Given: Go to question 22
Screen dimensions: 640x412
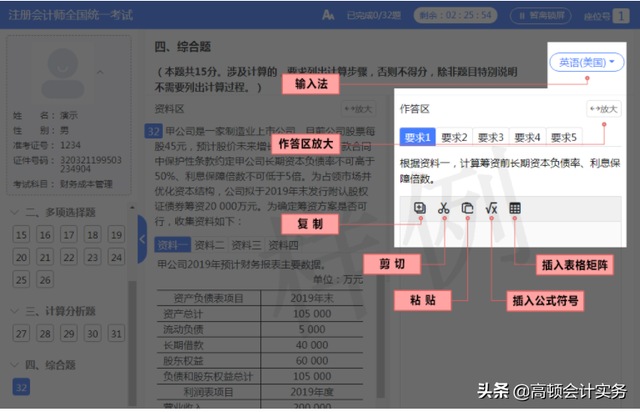Looking at the screenshot, I should pos(69,257).
